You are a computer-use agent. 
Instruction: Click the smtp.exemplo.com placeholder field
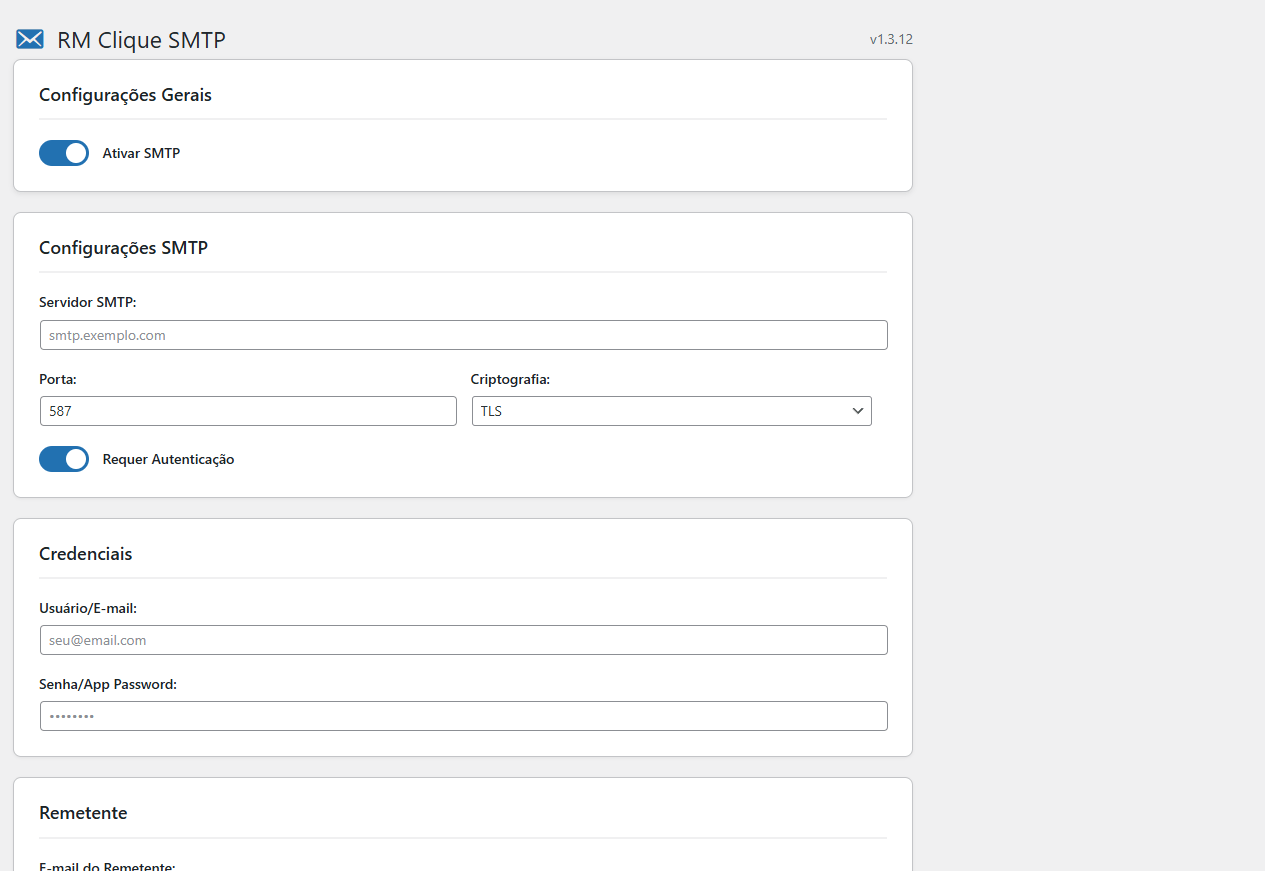pos(463,334)
